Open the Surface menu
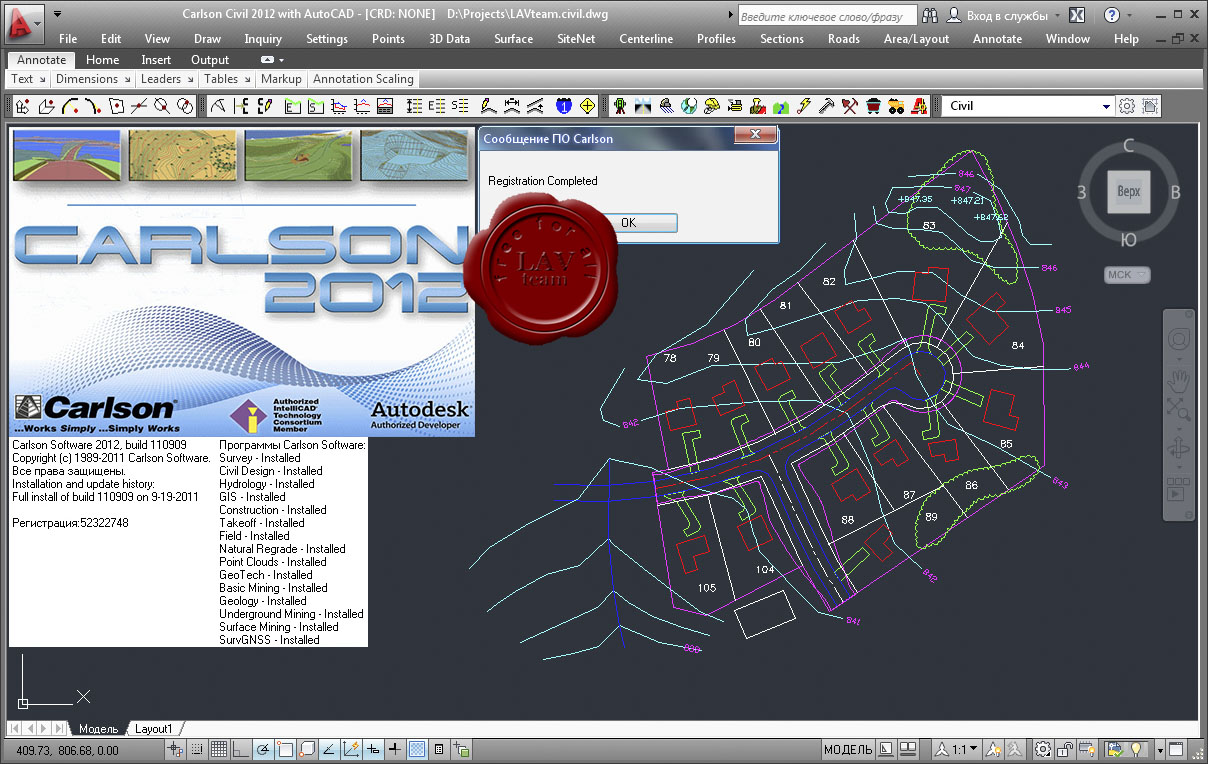This screenshot has height=764, width=1208. click(x=514, y=39)
